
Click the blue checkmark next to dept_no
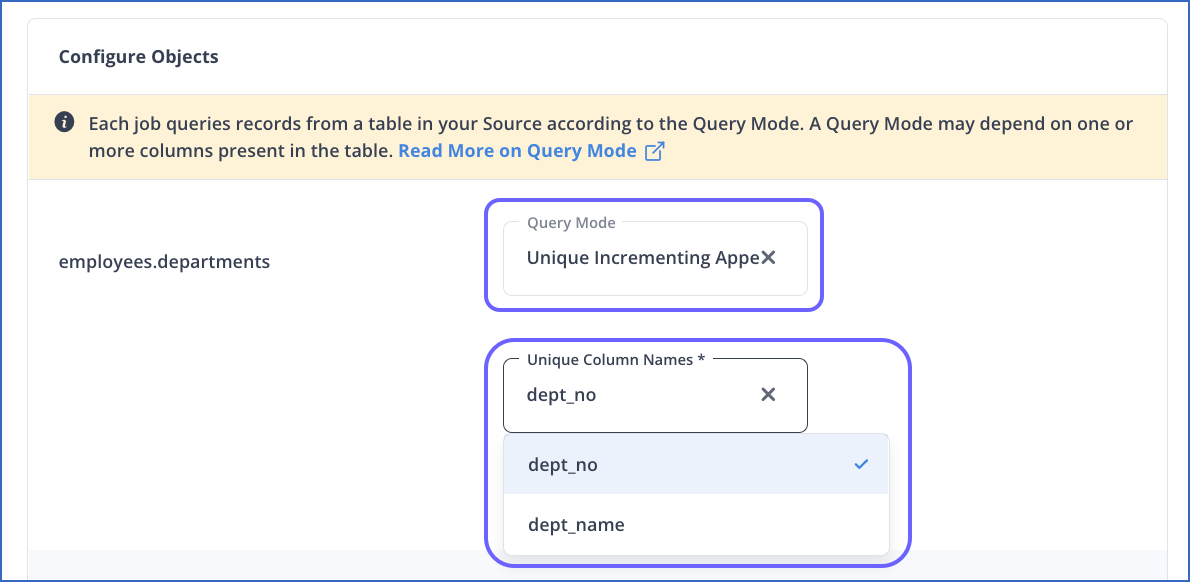[860, 463]
